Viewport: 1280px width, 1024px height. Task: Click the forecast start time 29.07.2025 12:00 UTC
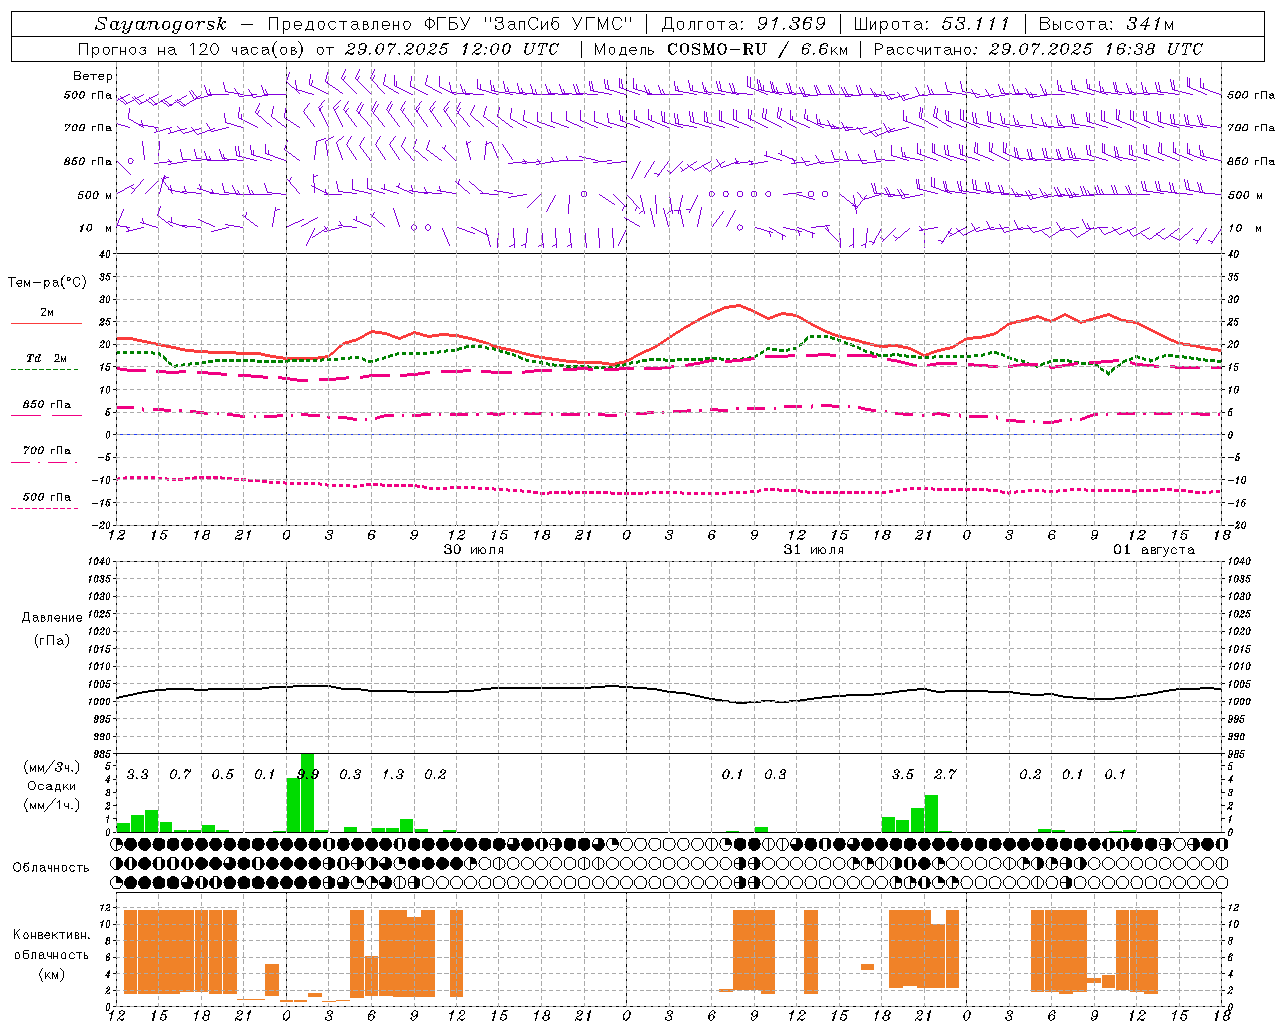(x=451, y=49)
